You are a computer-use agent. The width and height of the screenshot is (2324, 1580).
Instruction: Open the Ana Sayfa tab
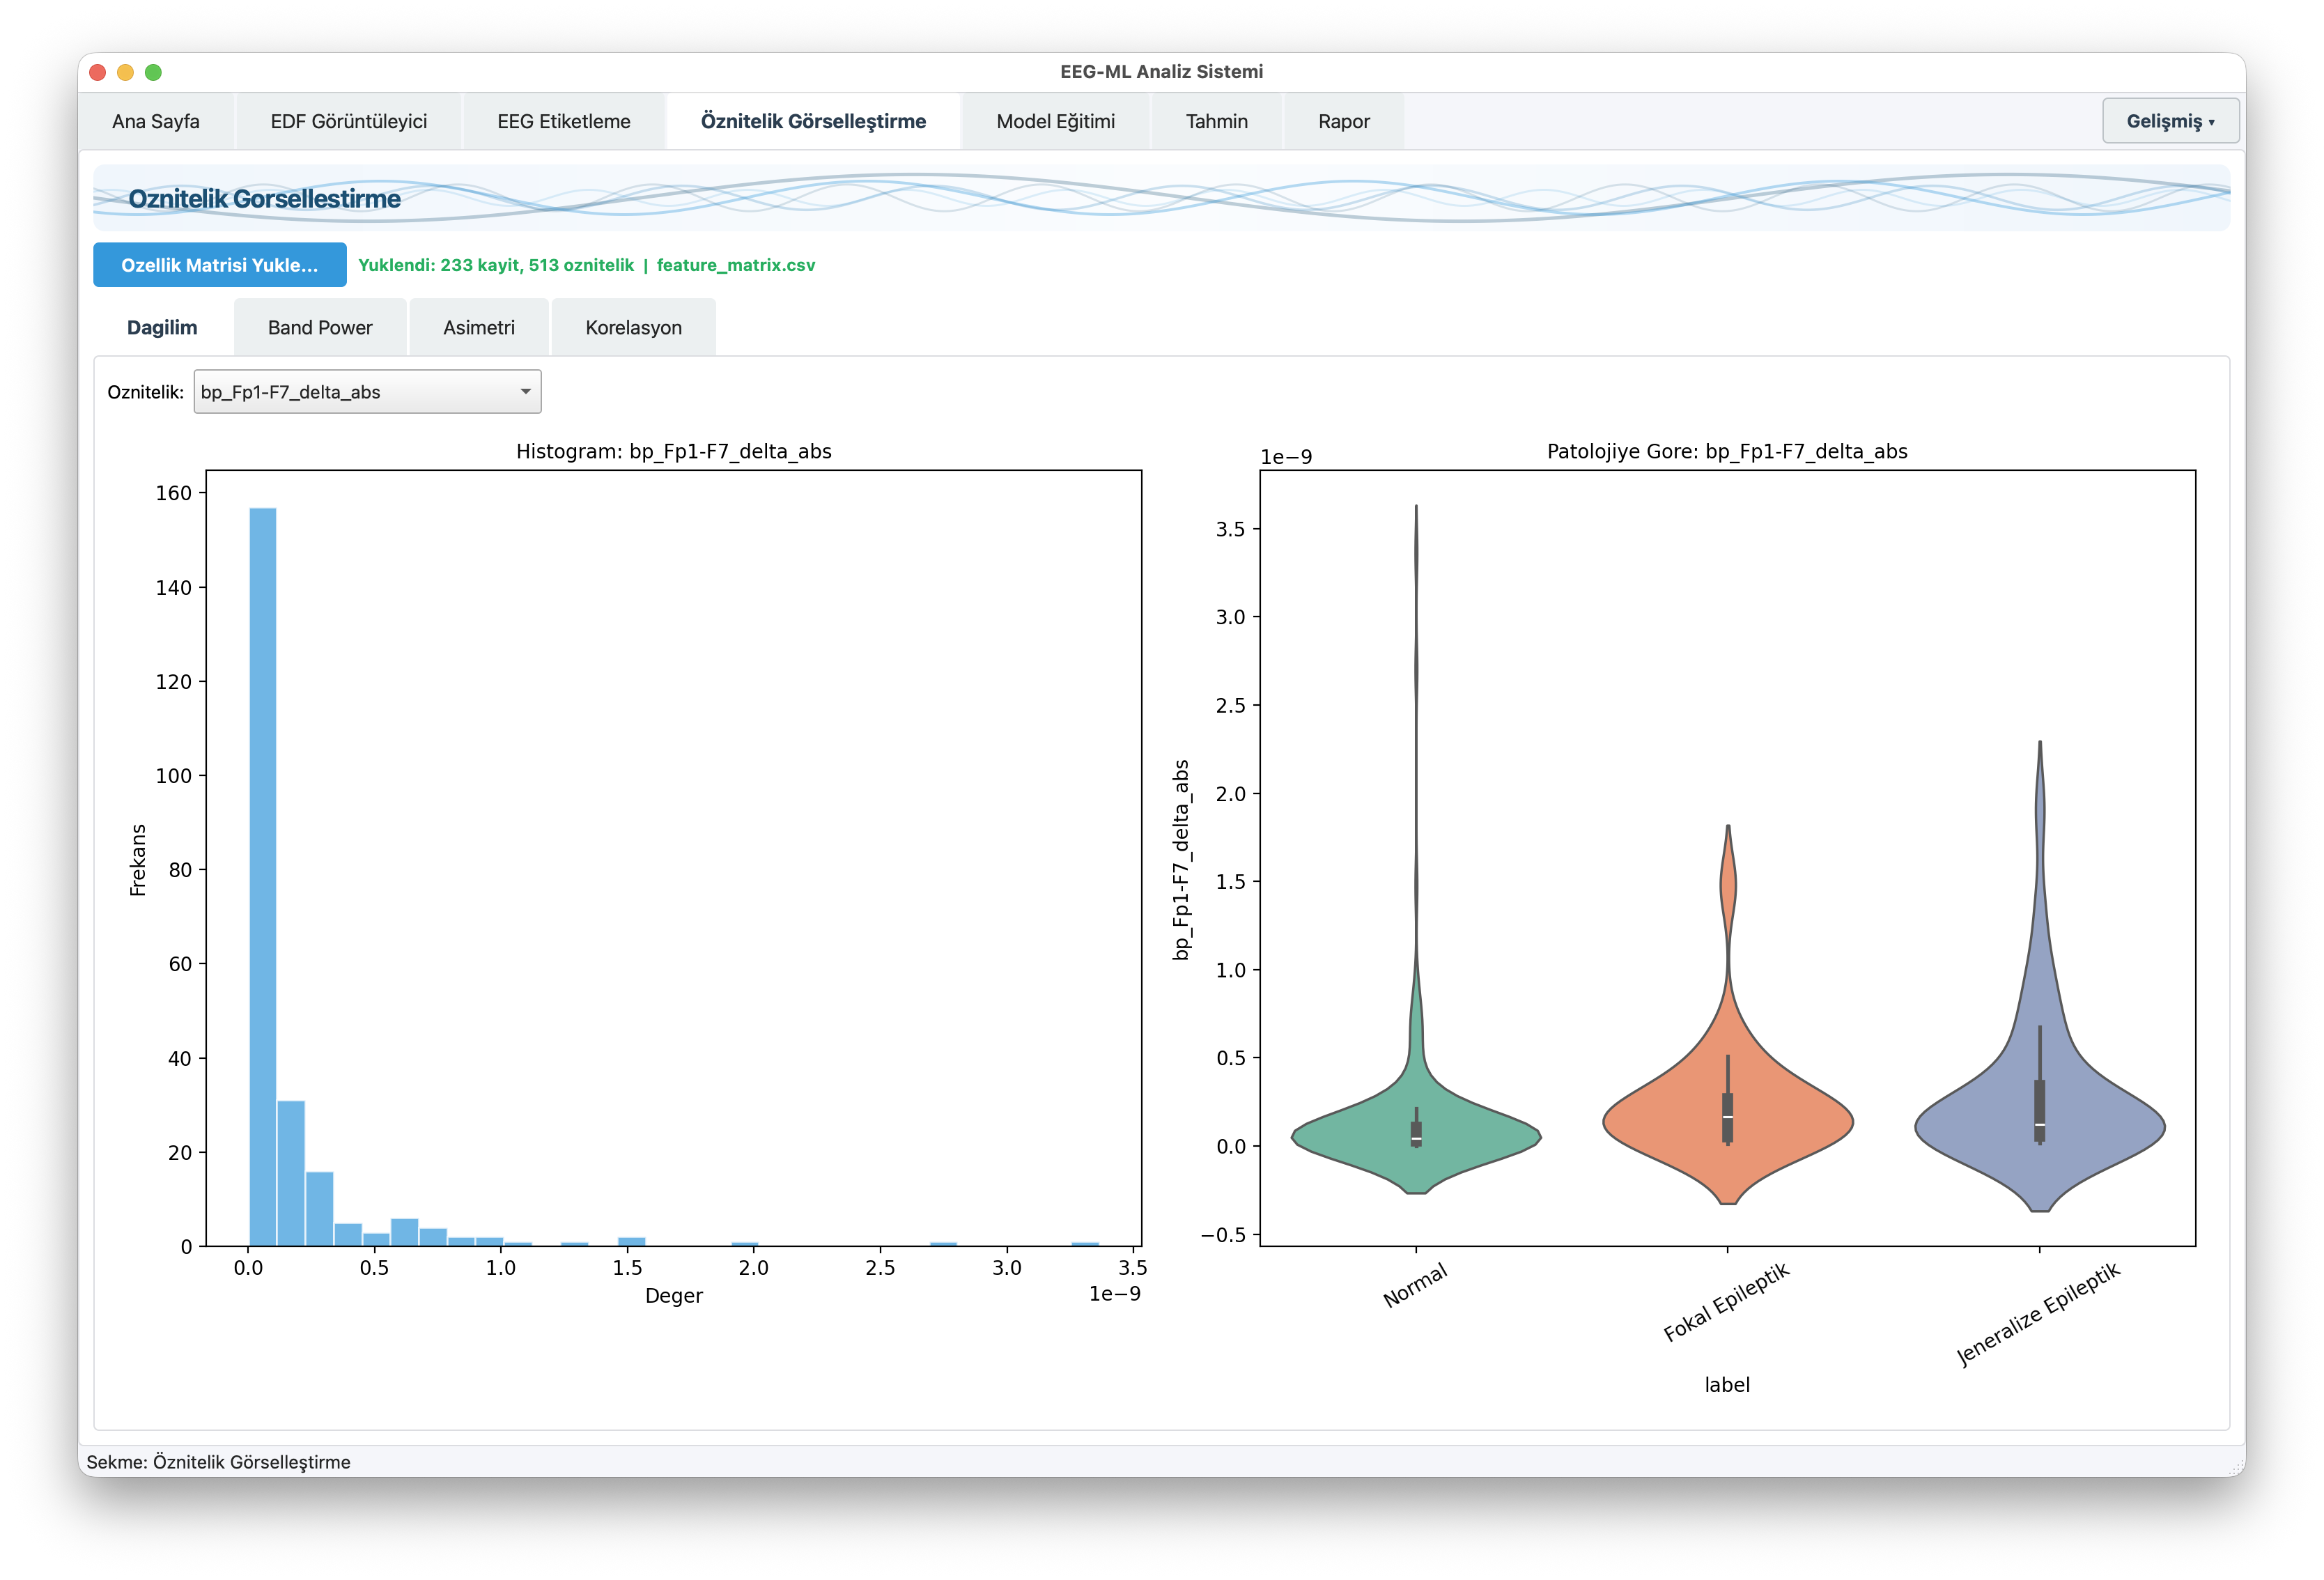coord(156,121)
